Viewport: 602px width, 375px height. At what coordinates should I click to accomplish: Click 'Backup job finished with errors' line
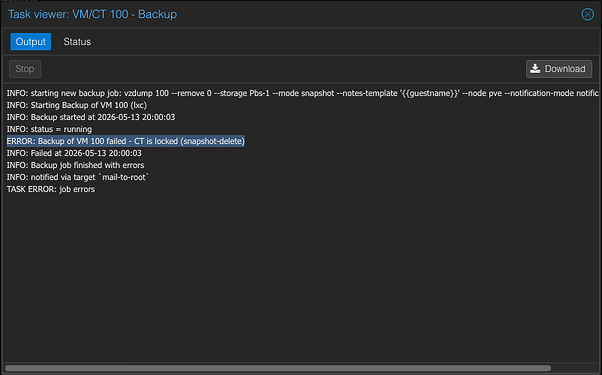click(x=75, y=165)
